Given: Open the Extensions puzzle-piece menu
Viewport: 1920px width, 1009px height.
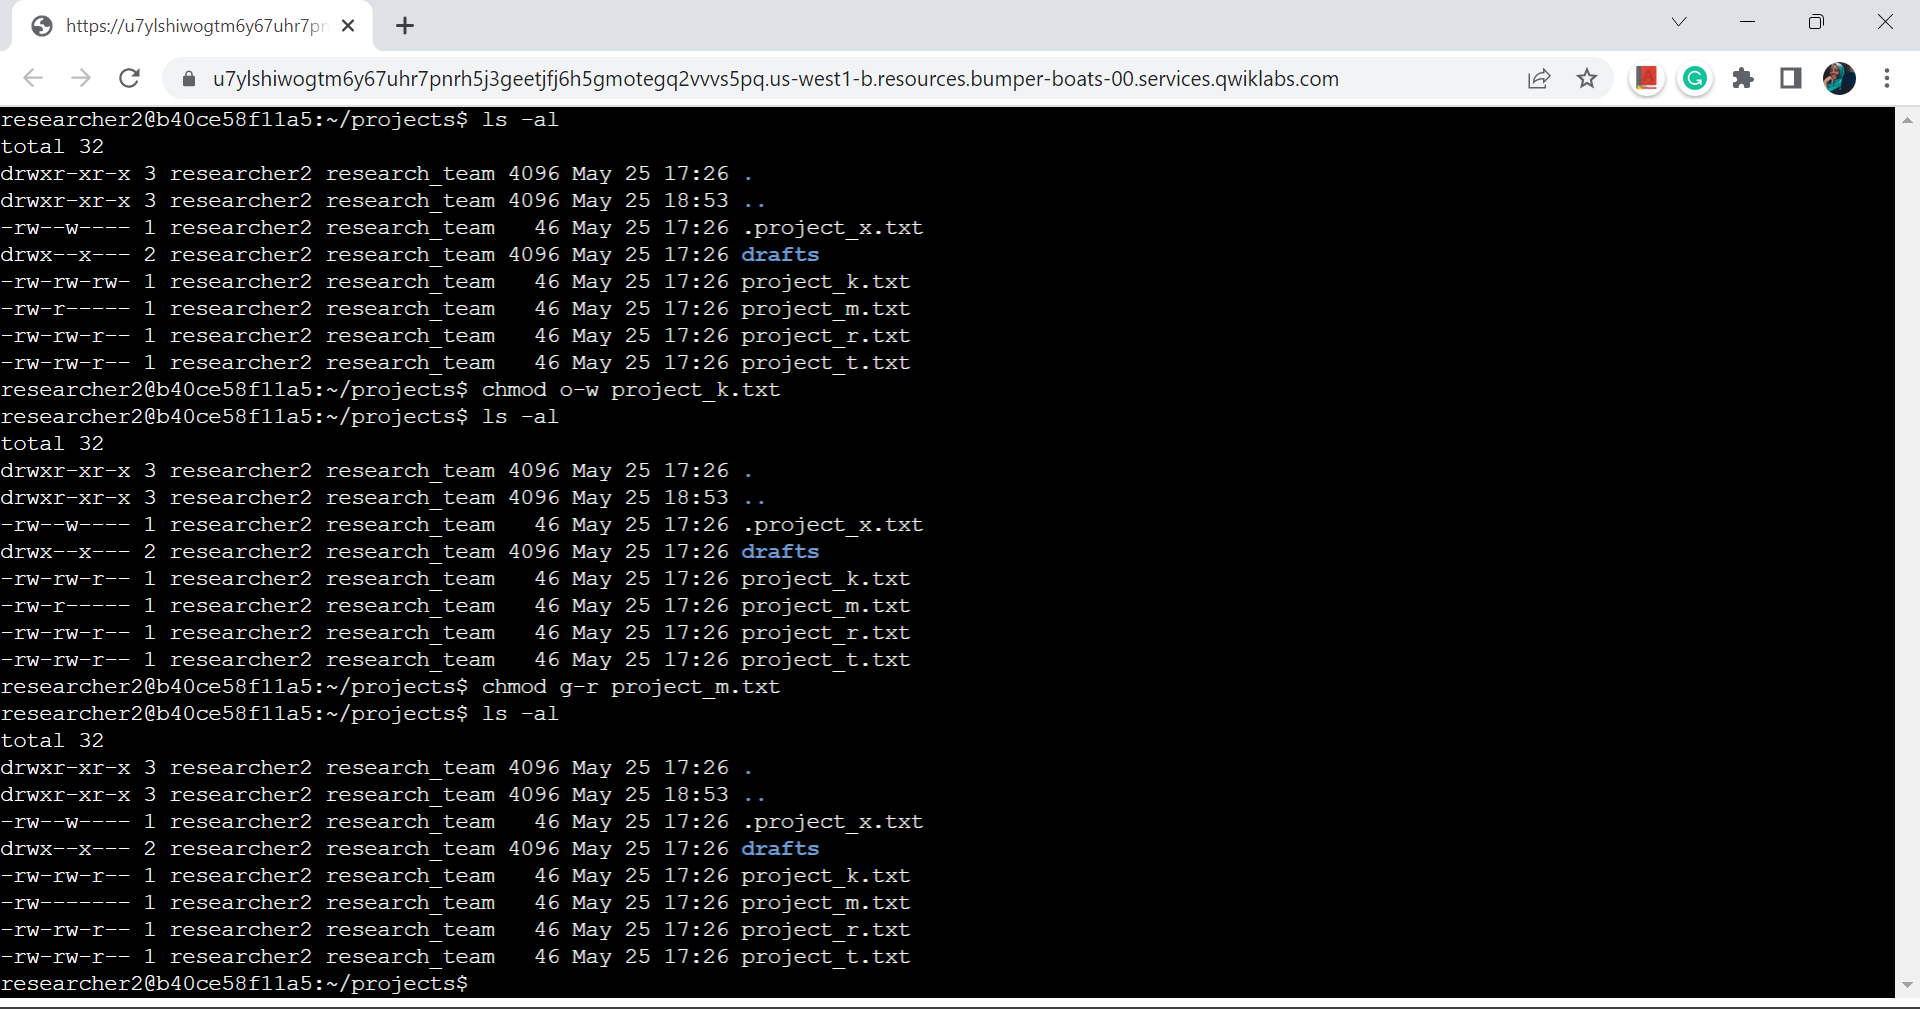Looking at the screenshot, I should (1743, 79).
